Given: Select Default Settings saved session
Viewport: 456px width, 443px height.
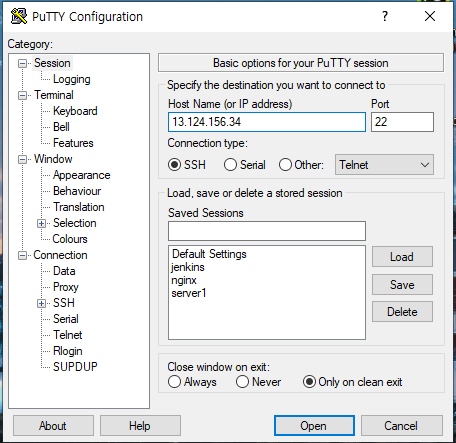Looking at the screenshot, I should [209, 254].
